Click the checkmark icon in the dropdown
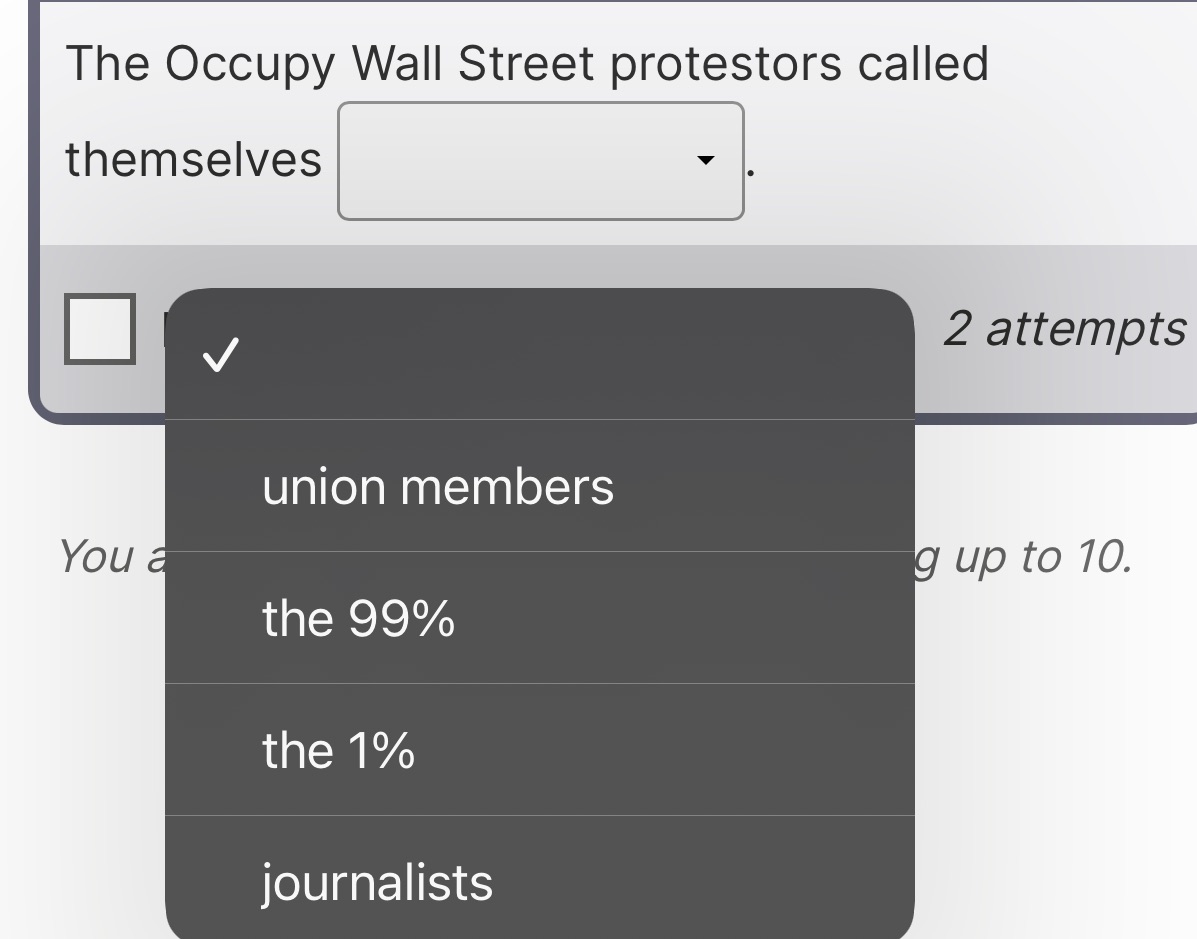Screen dimensions: 1197x939 coord(220,355)
